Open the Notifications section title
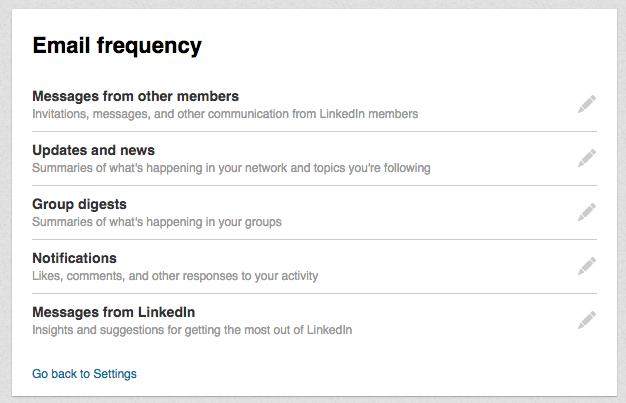Screen dimensions: 626x403 [74, 258]
